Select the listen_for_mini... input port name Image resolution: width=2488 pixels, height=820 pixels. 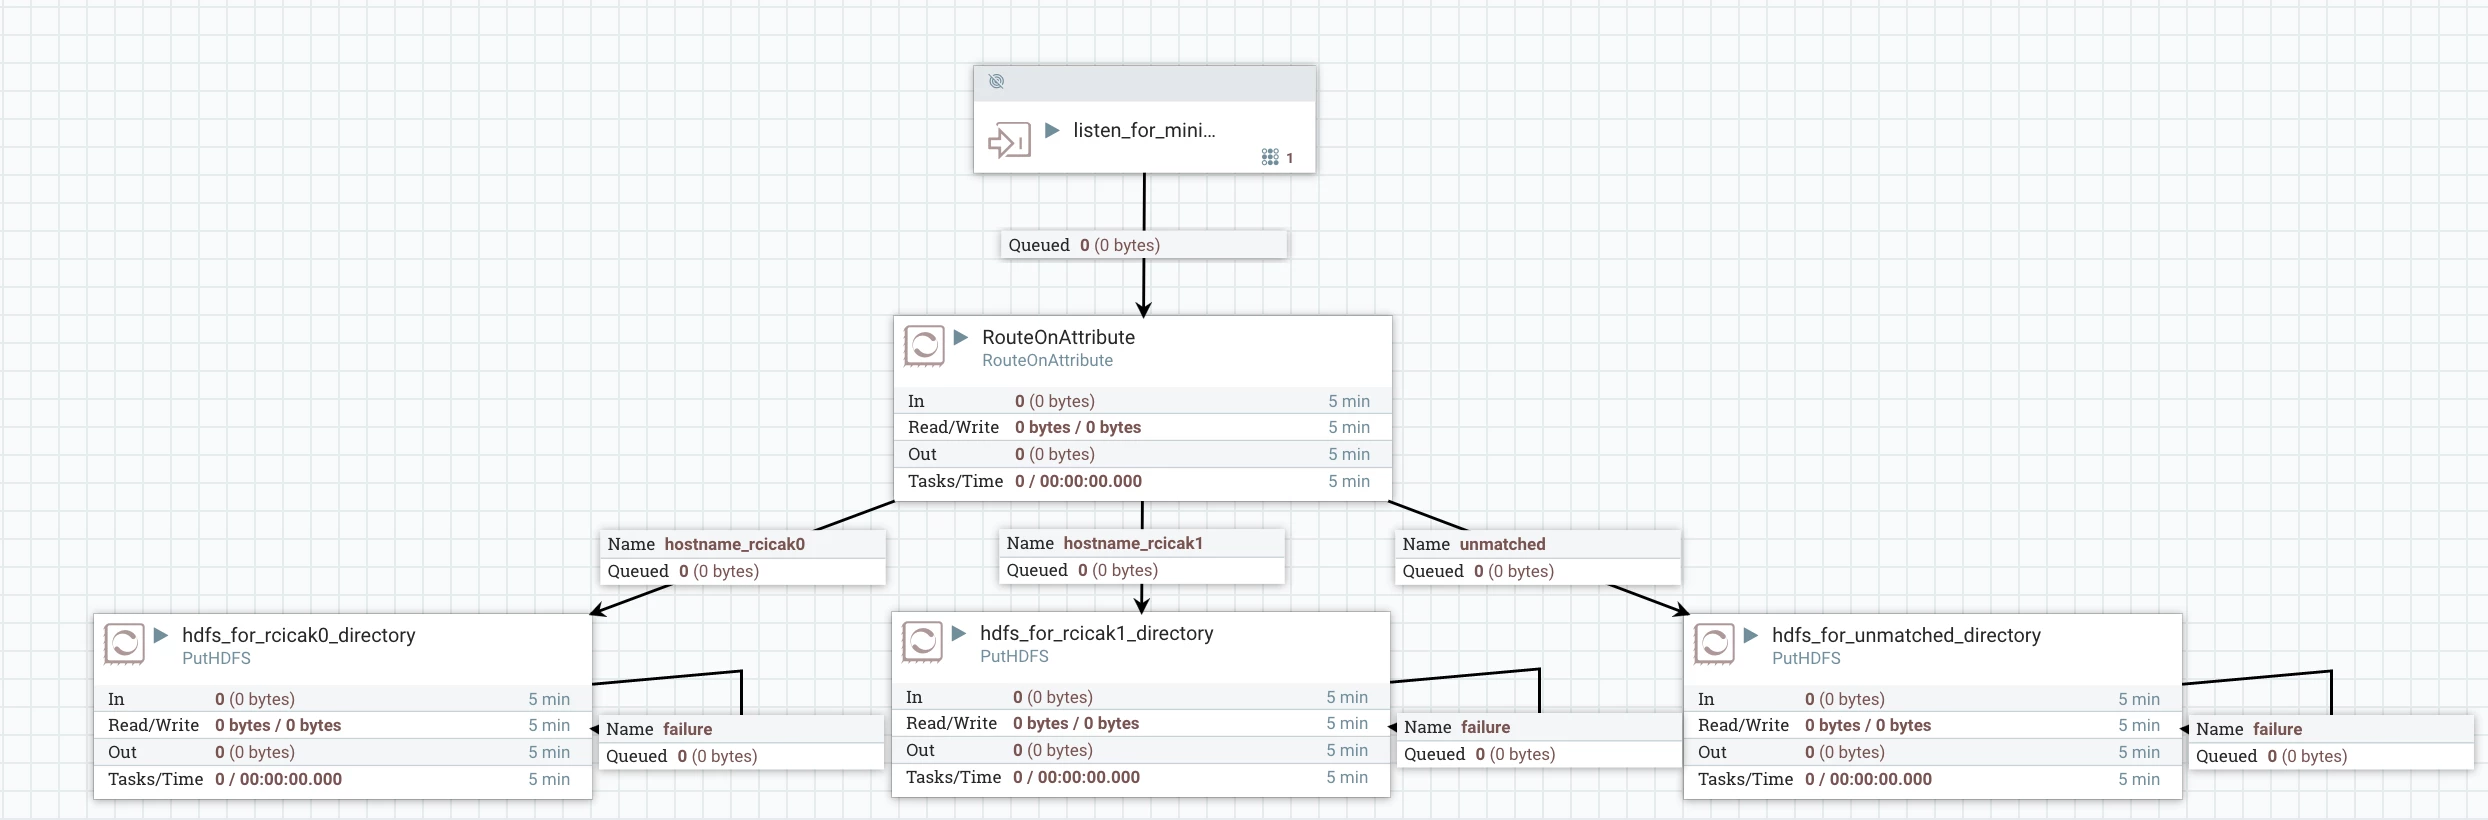[1144, 130]
